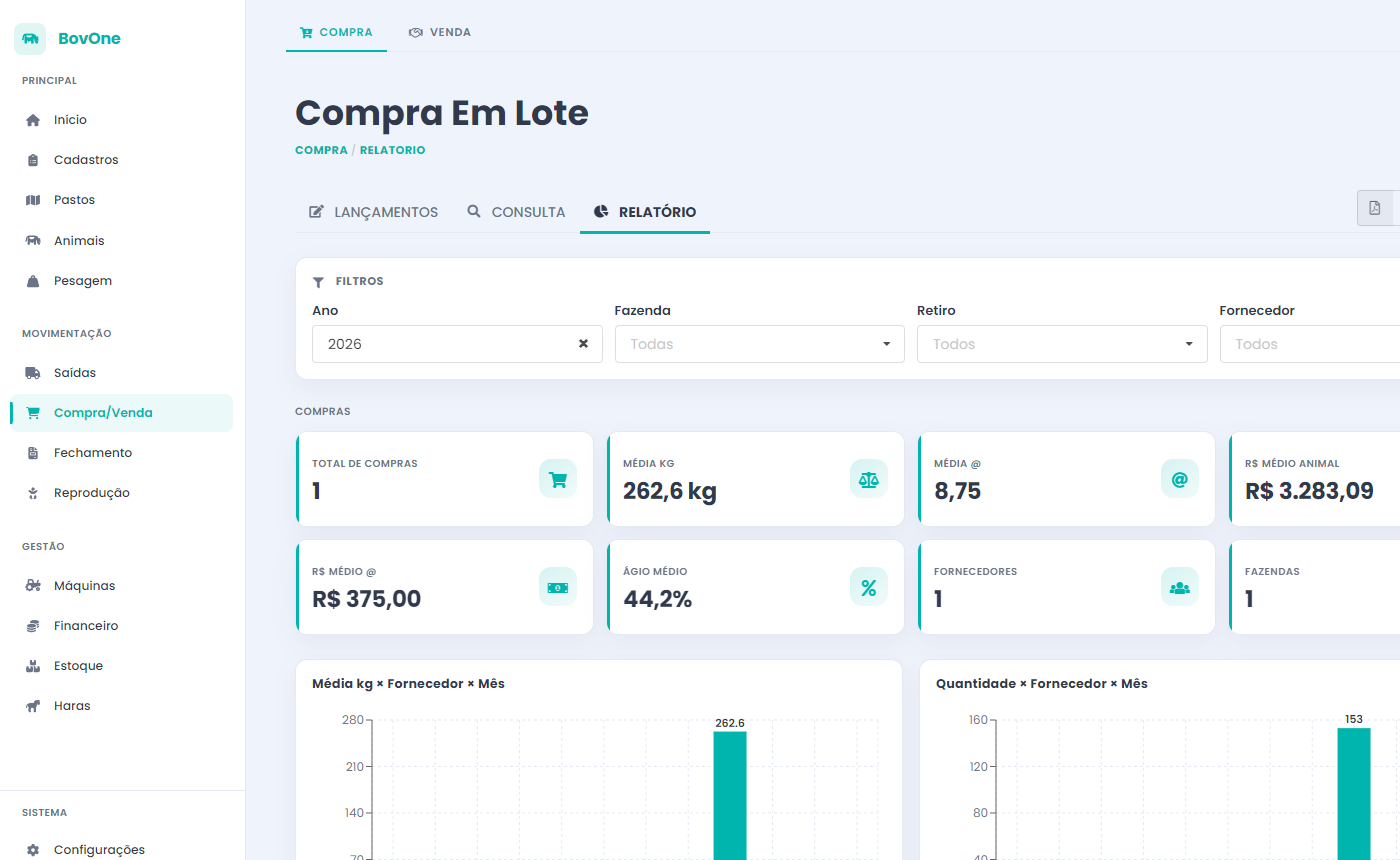Click the 44,2% Ágio Médio value
This screenshot has height=860, width=1400.
(658, 599)
